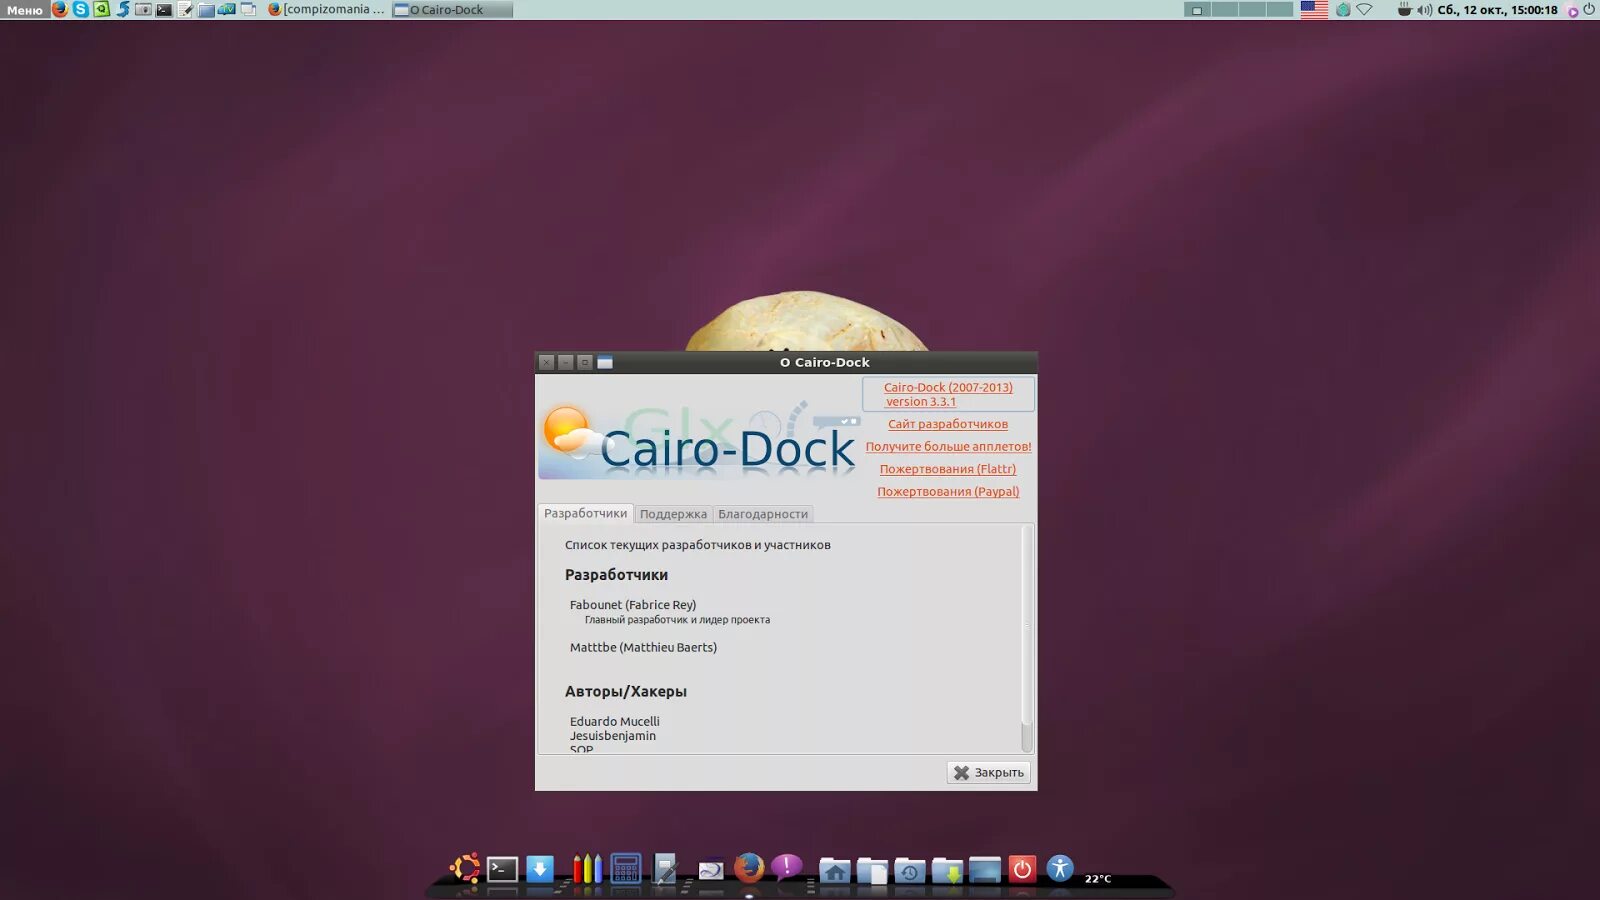Open the 'Сайт разработчиков' link

coord(948,424)
